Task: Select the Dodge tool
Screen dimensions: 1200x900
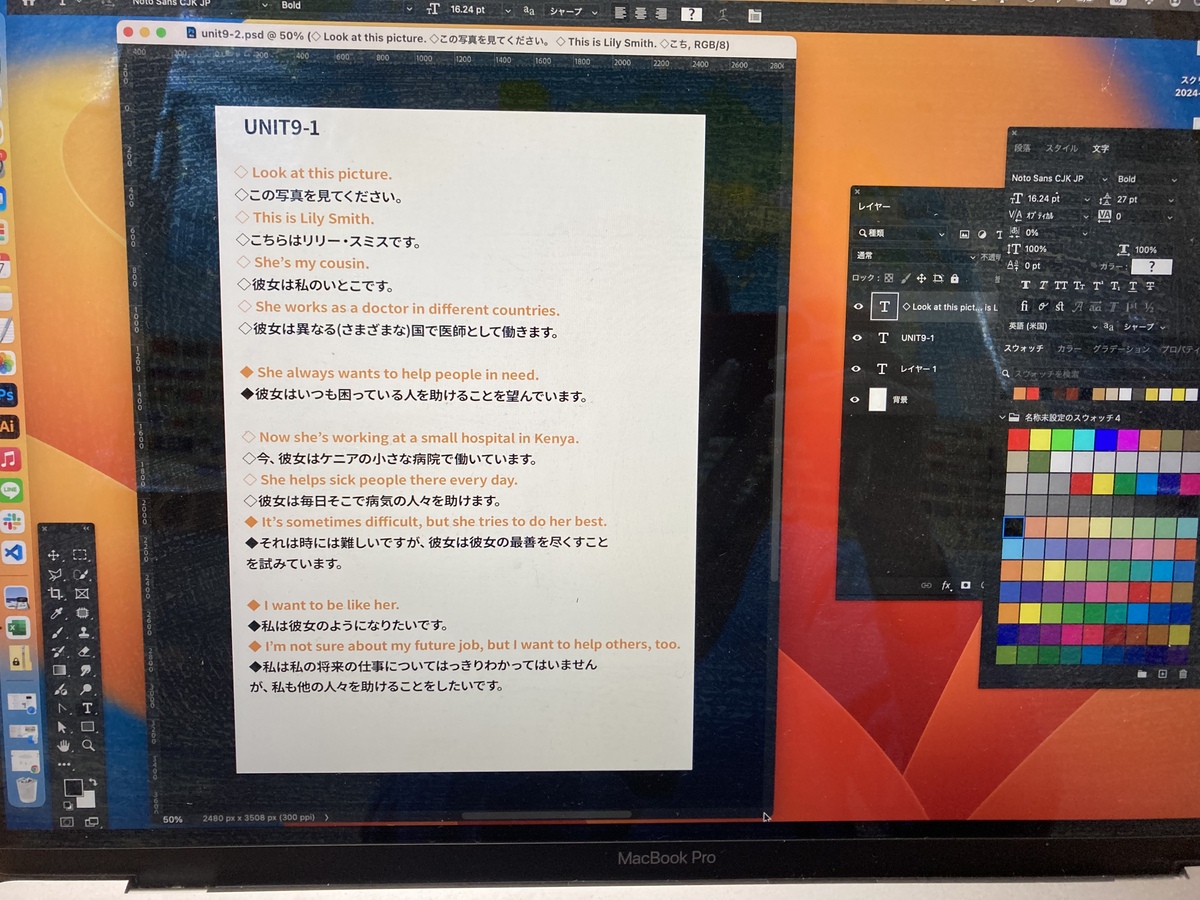Action: (x=85, y=689)
